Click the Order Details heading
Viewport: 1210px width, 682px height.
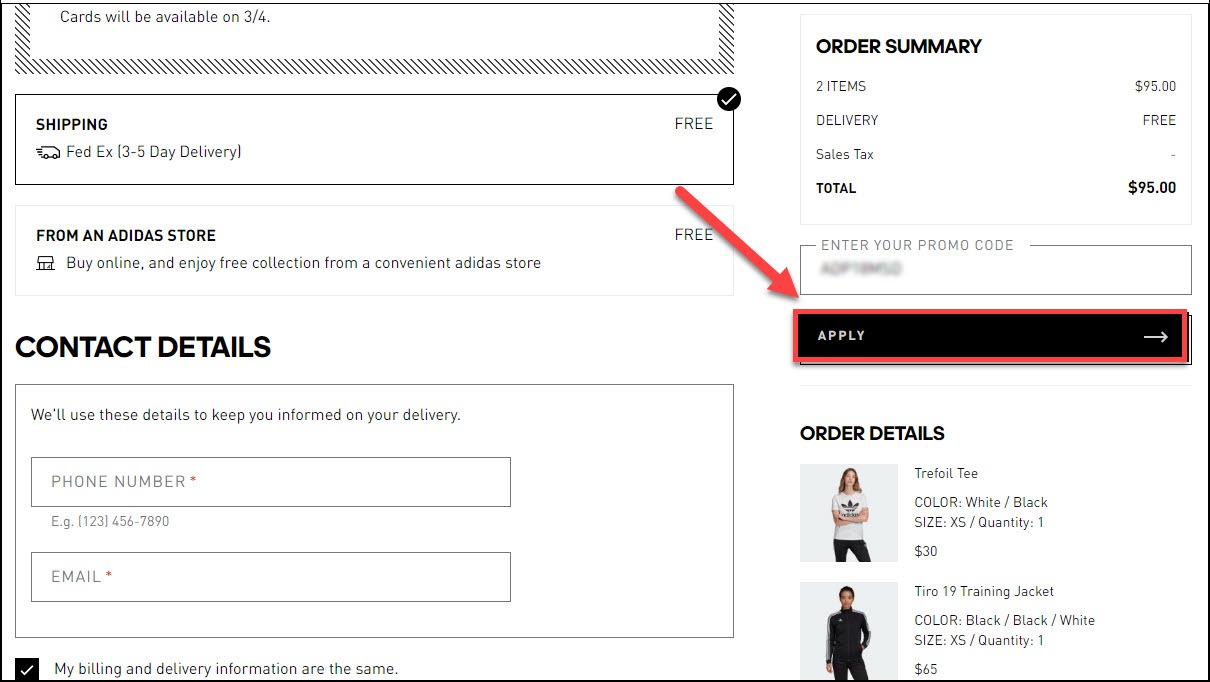click(871, 433)
